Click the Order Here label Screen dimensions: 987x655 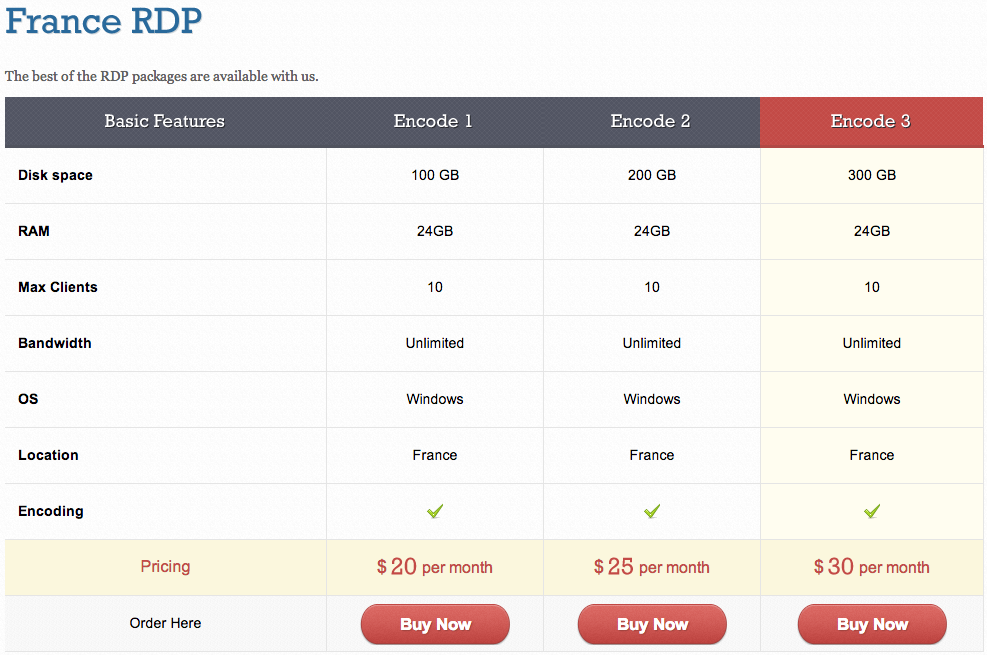point(166,623)
